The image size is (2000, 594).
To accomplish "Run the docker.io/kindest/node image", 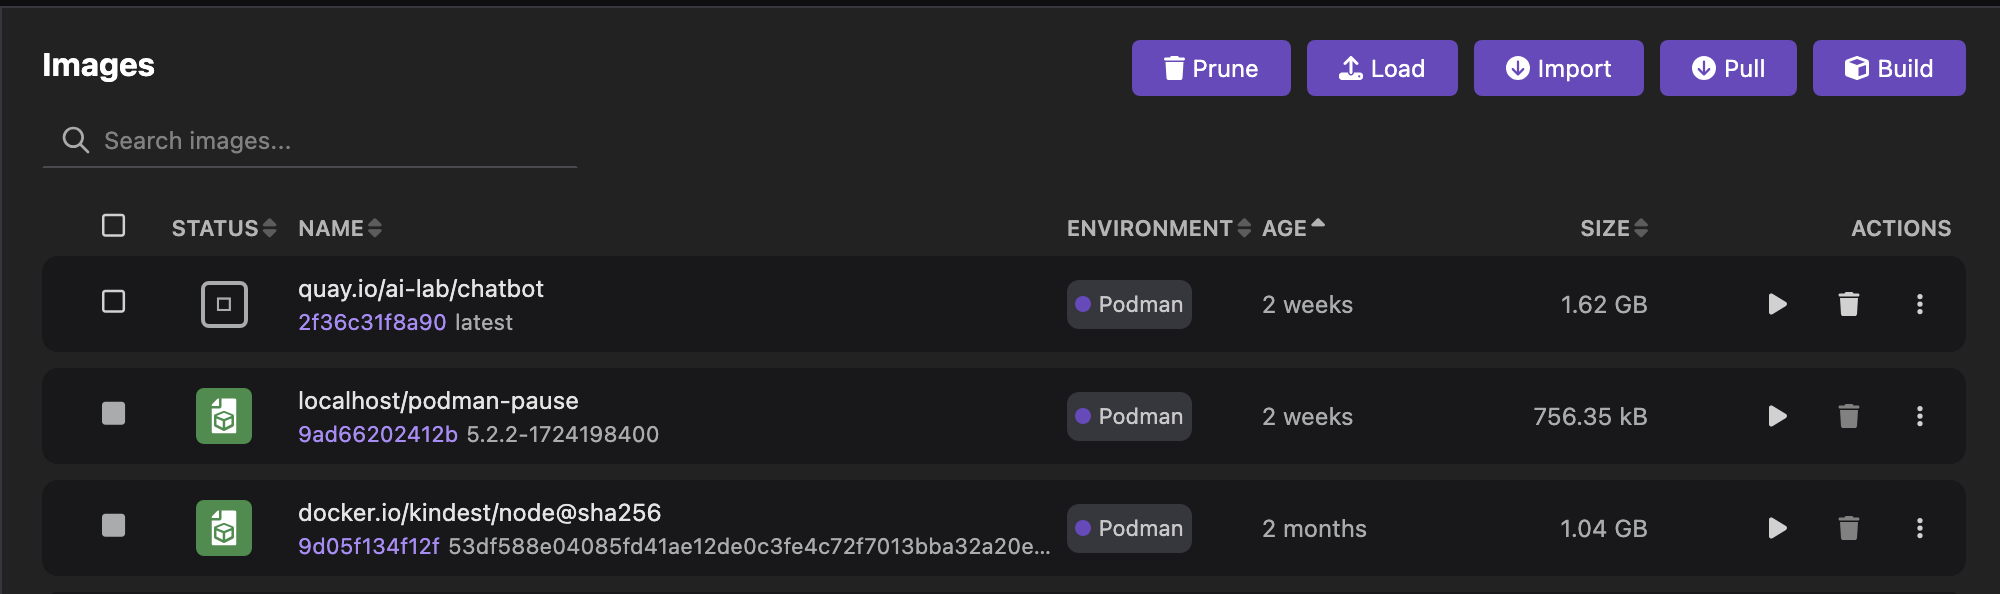I will click(x=1777, y=528).
